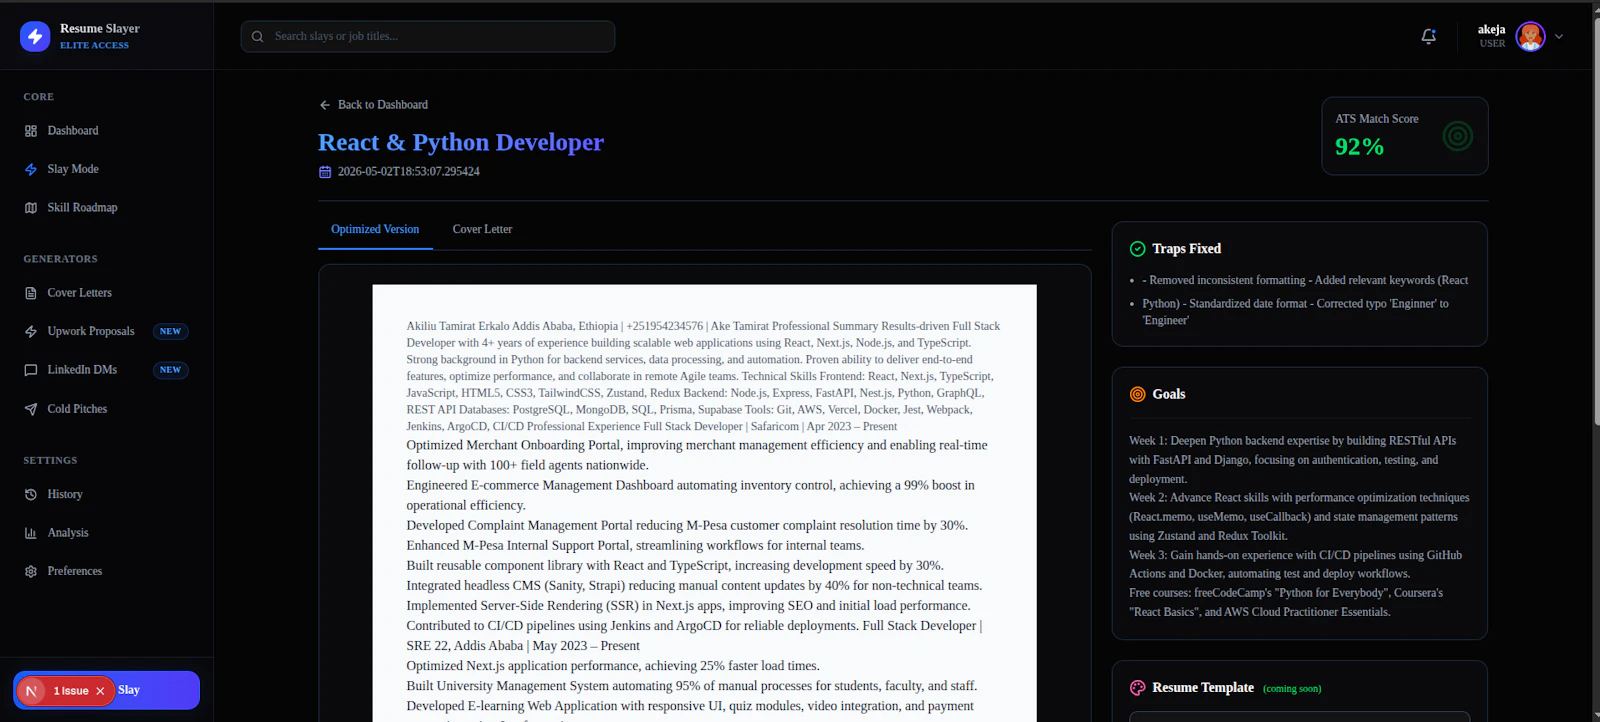The height and width of the screenshot is (722, 1600).
Task: Click the NEW badge beside Upwork Proposals
Action: (x=171, y=331)
